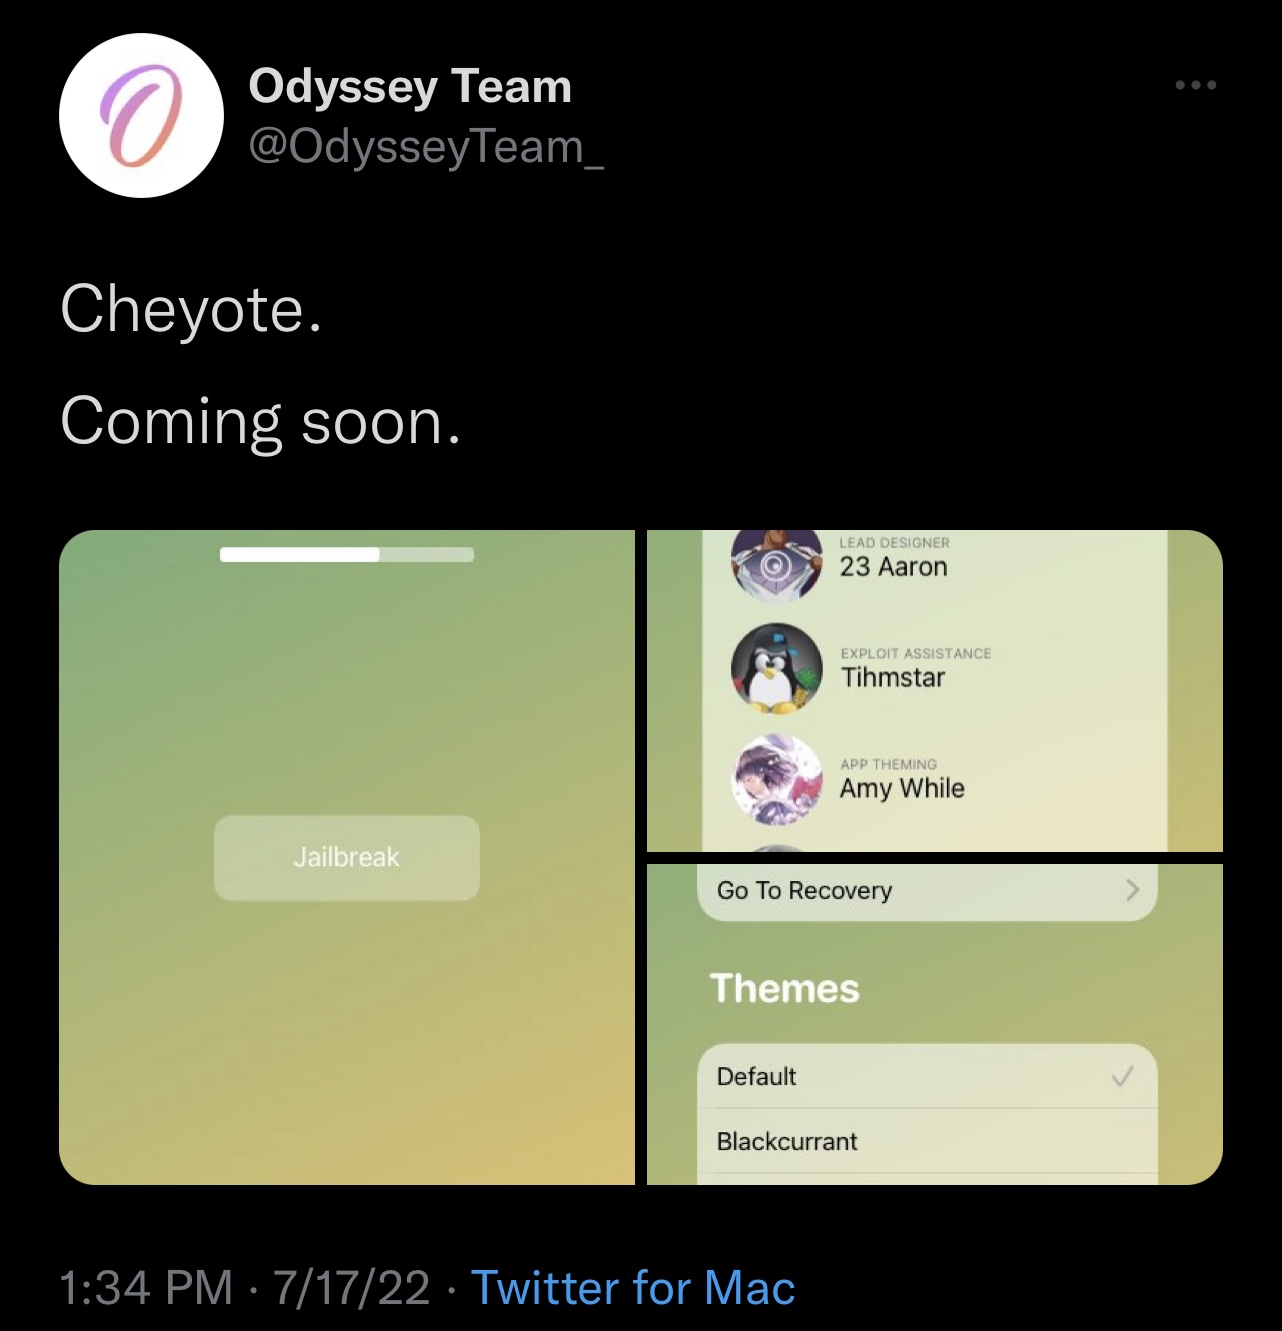Open the bottom-right Themes image
The height and width of the screenshot is (1331, 1282).
point(935,1025)
